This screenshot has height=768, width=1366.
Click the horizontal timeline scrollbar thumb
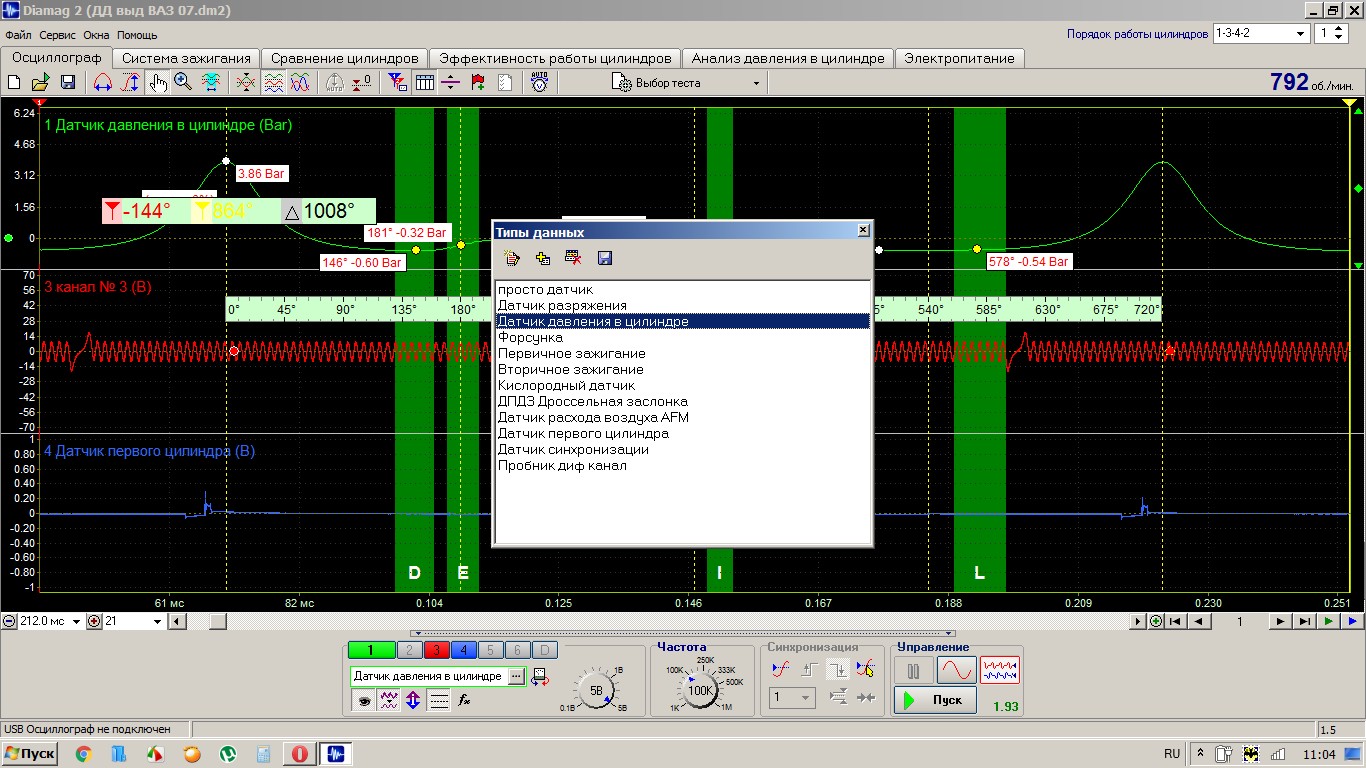pos(217,621)
